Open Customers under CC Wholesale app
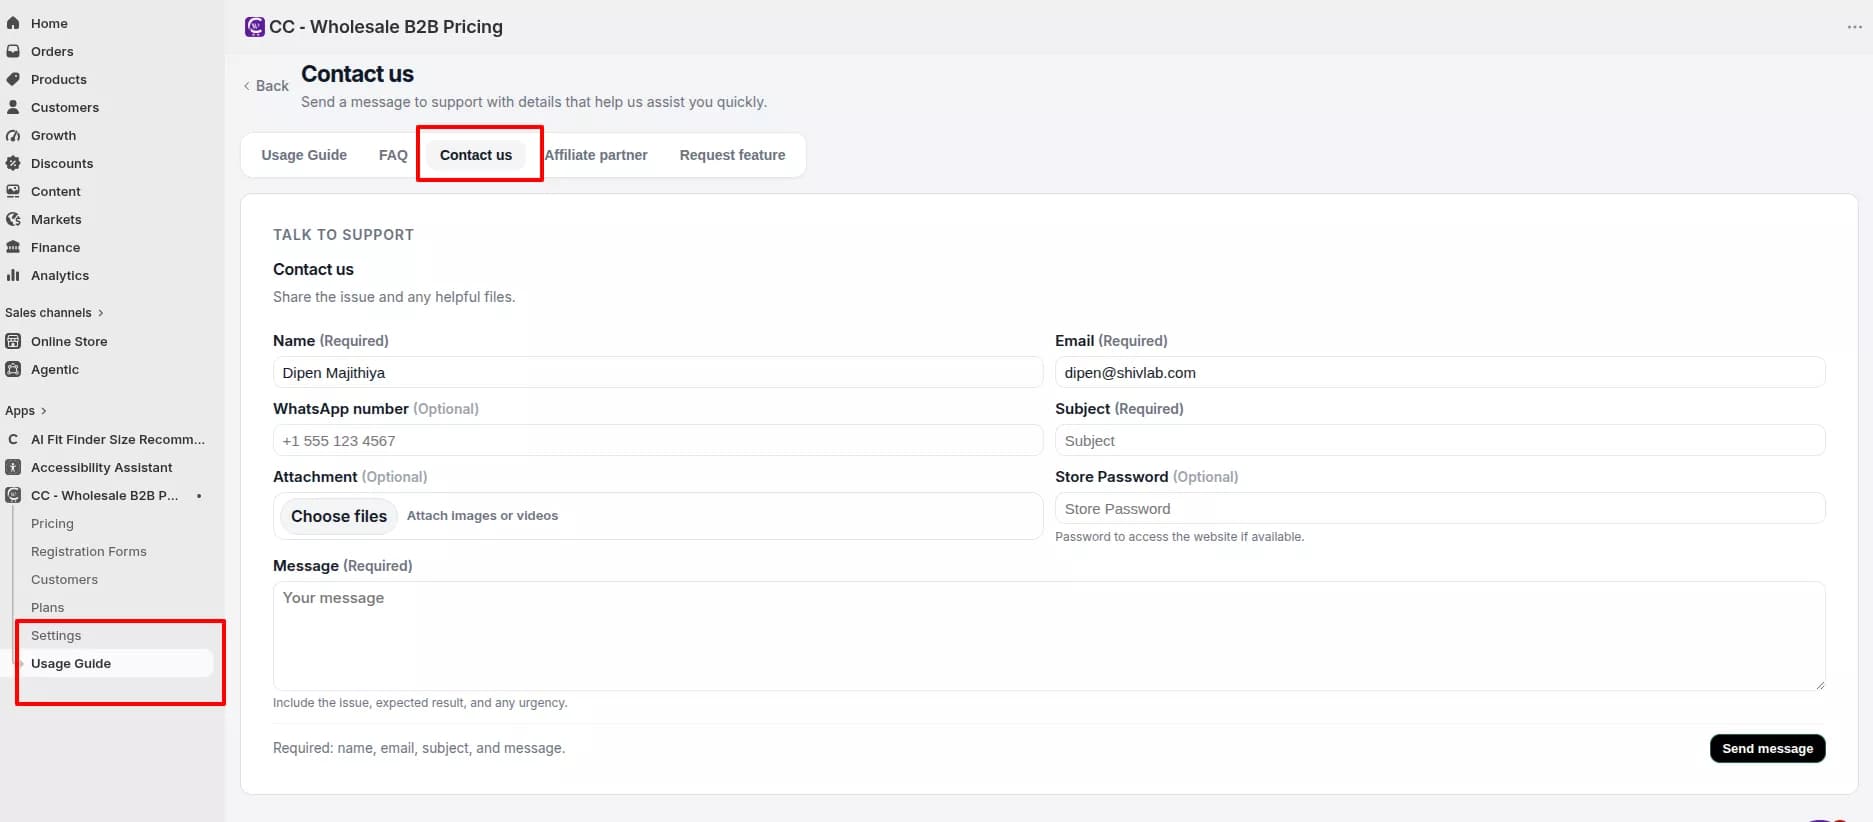The height and width of the screenshot is (822, 1873). (64, 579)
